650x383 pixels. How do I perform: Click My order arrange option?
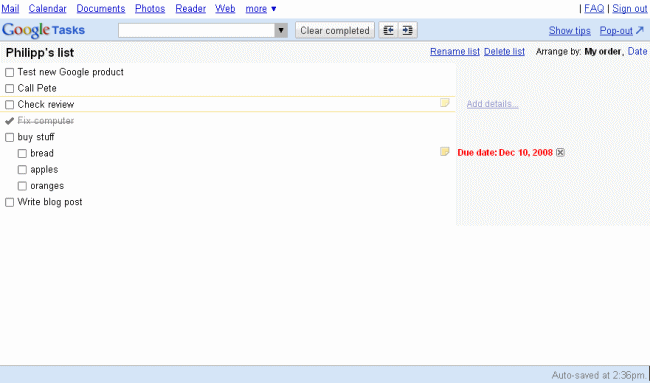[602, 52]
